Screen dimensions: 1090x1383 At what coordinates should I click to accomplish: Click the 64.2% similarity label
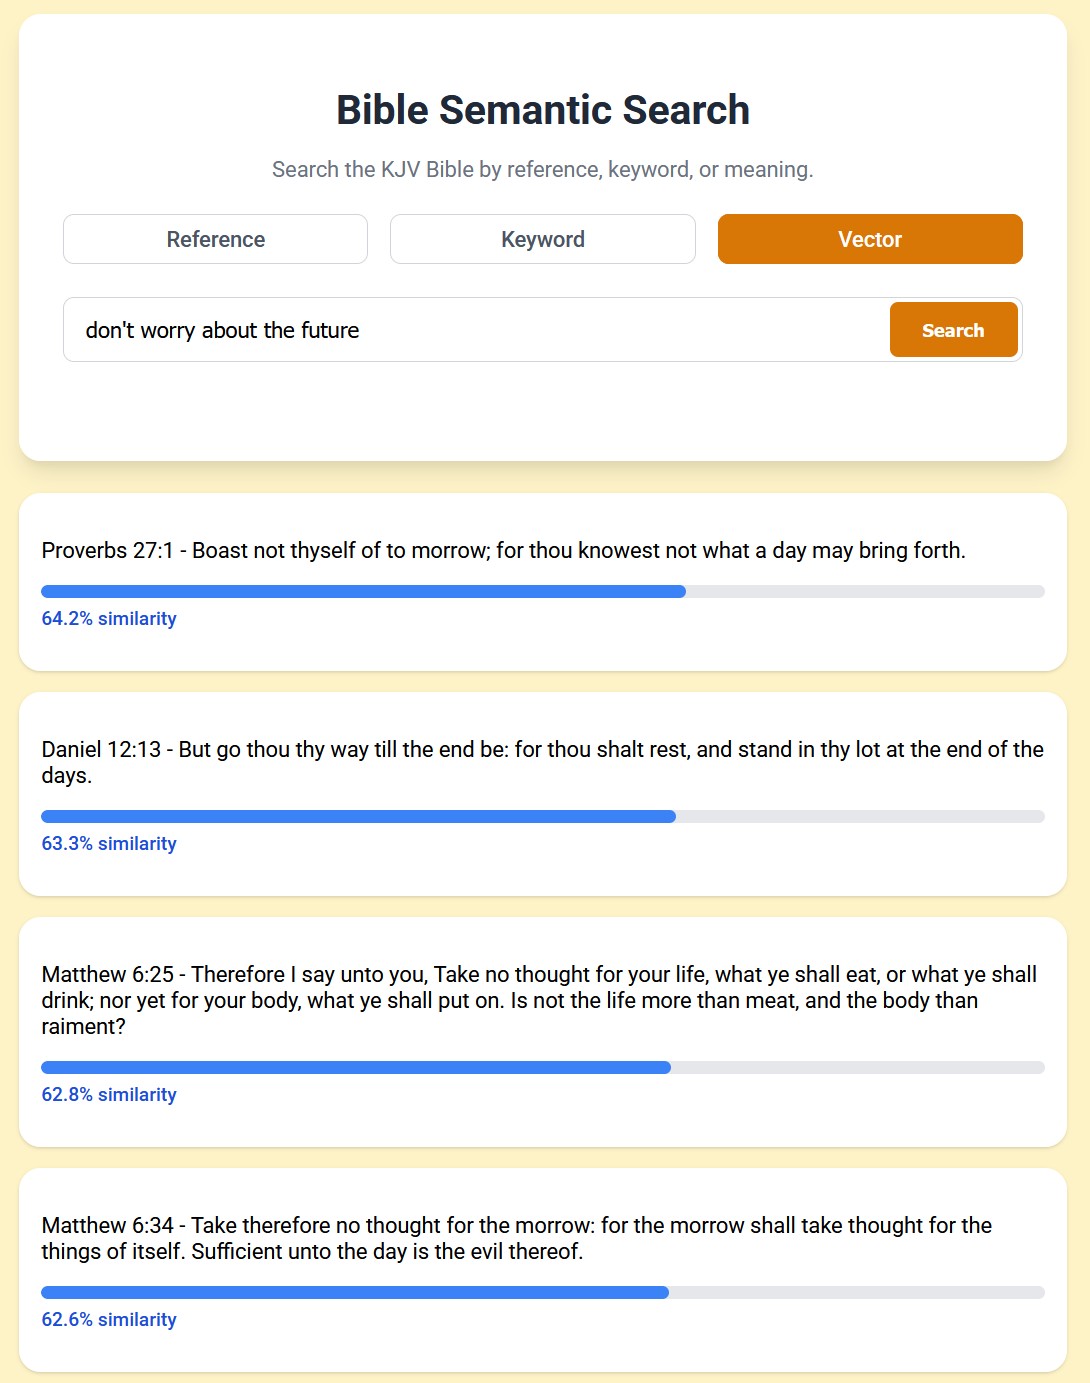(x=109, y=619)
